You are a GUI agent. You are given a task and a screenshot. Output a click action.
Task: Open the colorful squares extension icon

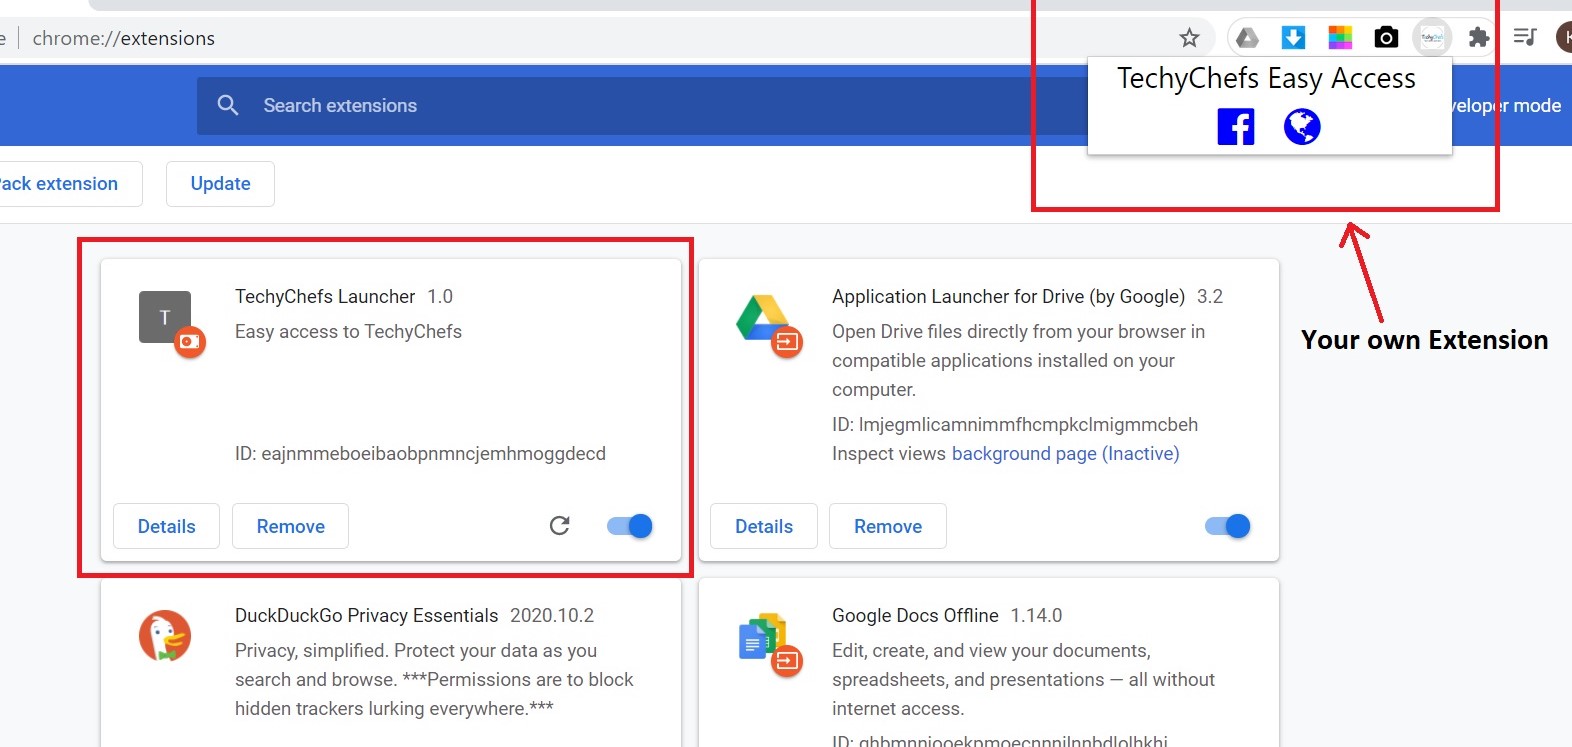click(x=1340, y=38)
